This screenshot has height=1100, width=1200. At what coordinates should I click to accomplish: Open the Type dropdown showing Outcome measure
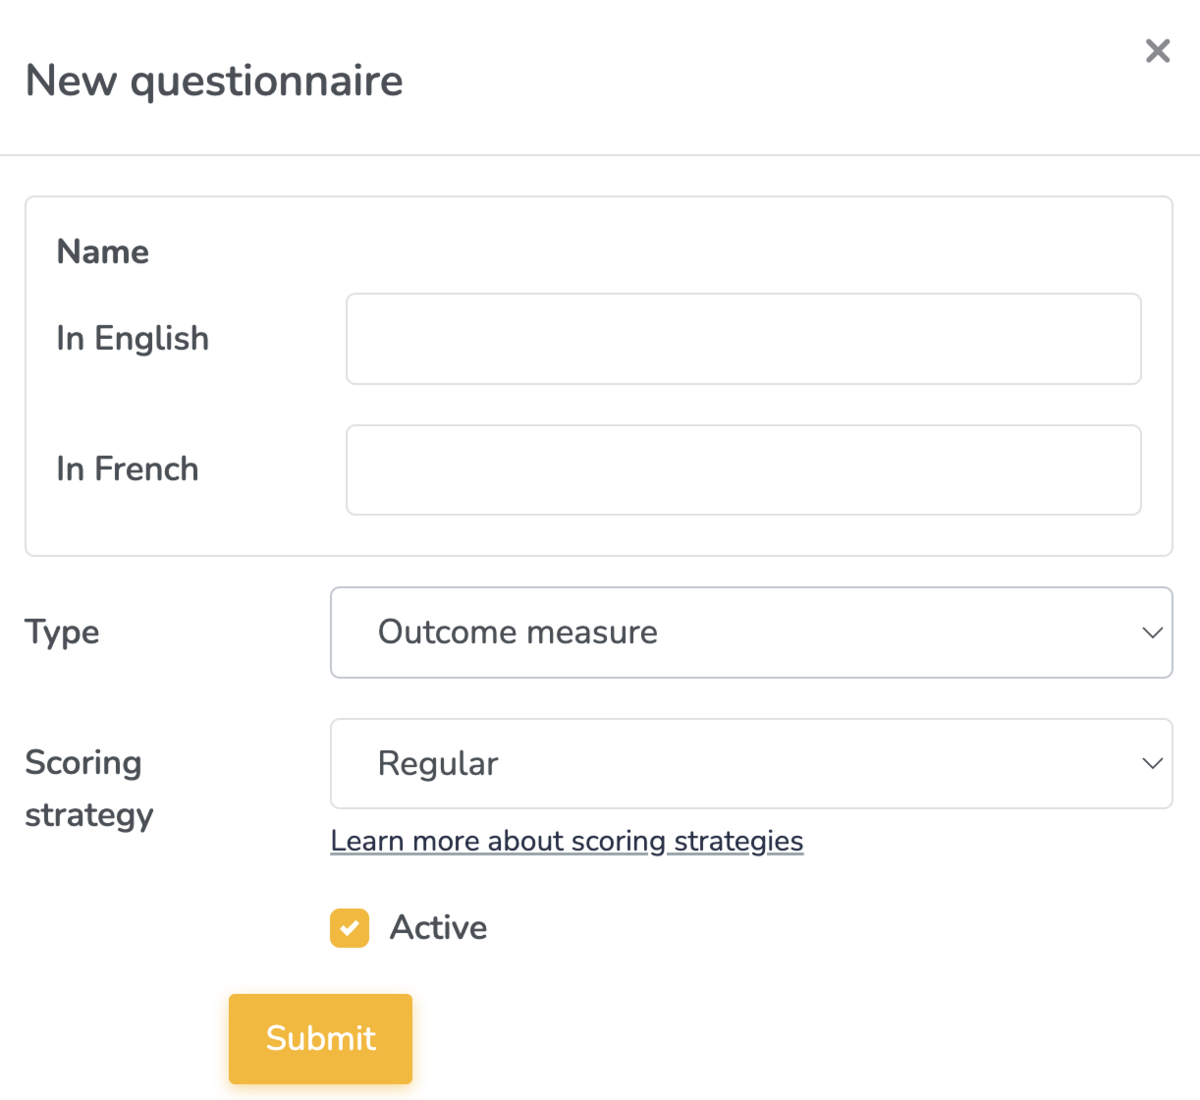coord(750,632)
